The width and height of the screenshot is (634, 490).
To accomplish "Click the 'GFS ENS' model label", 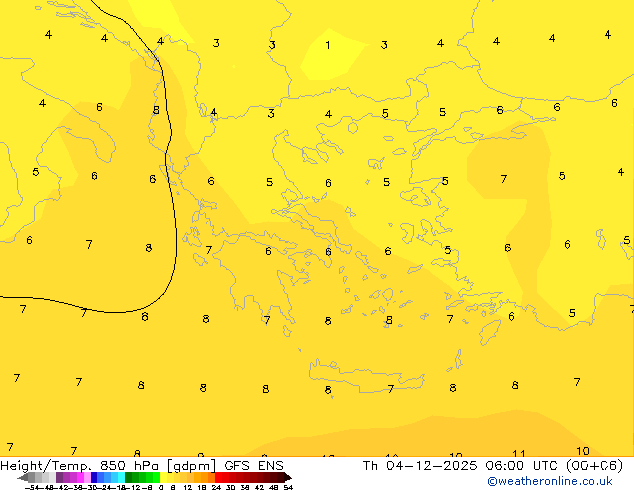I will click(254, 466).
